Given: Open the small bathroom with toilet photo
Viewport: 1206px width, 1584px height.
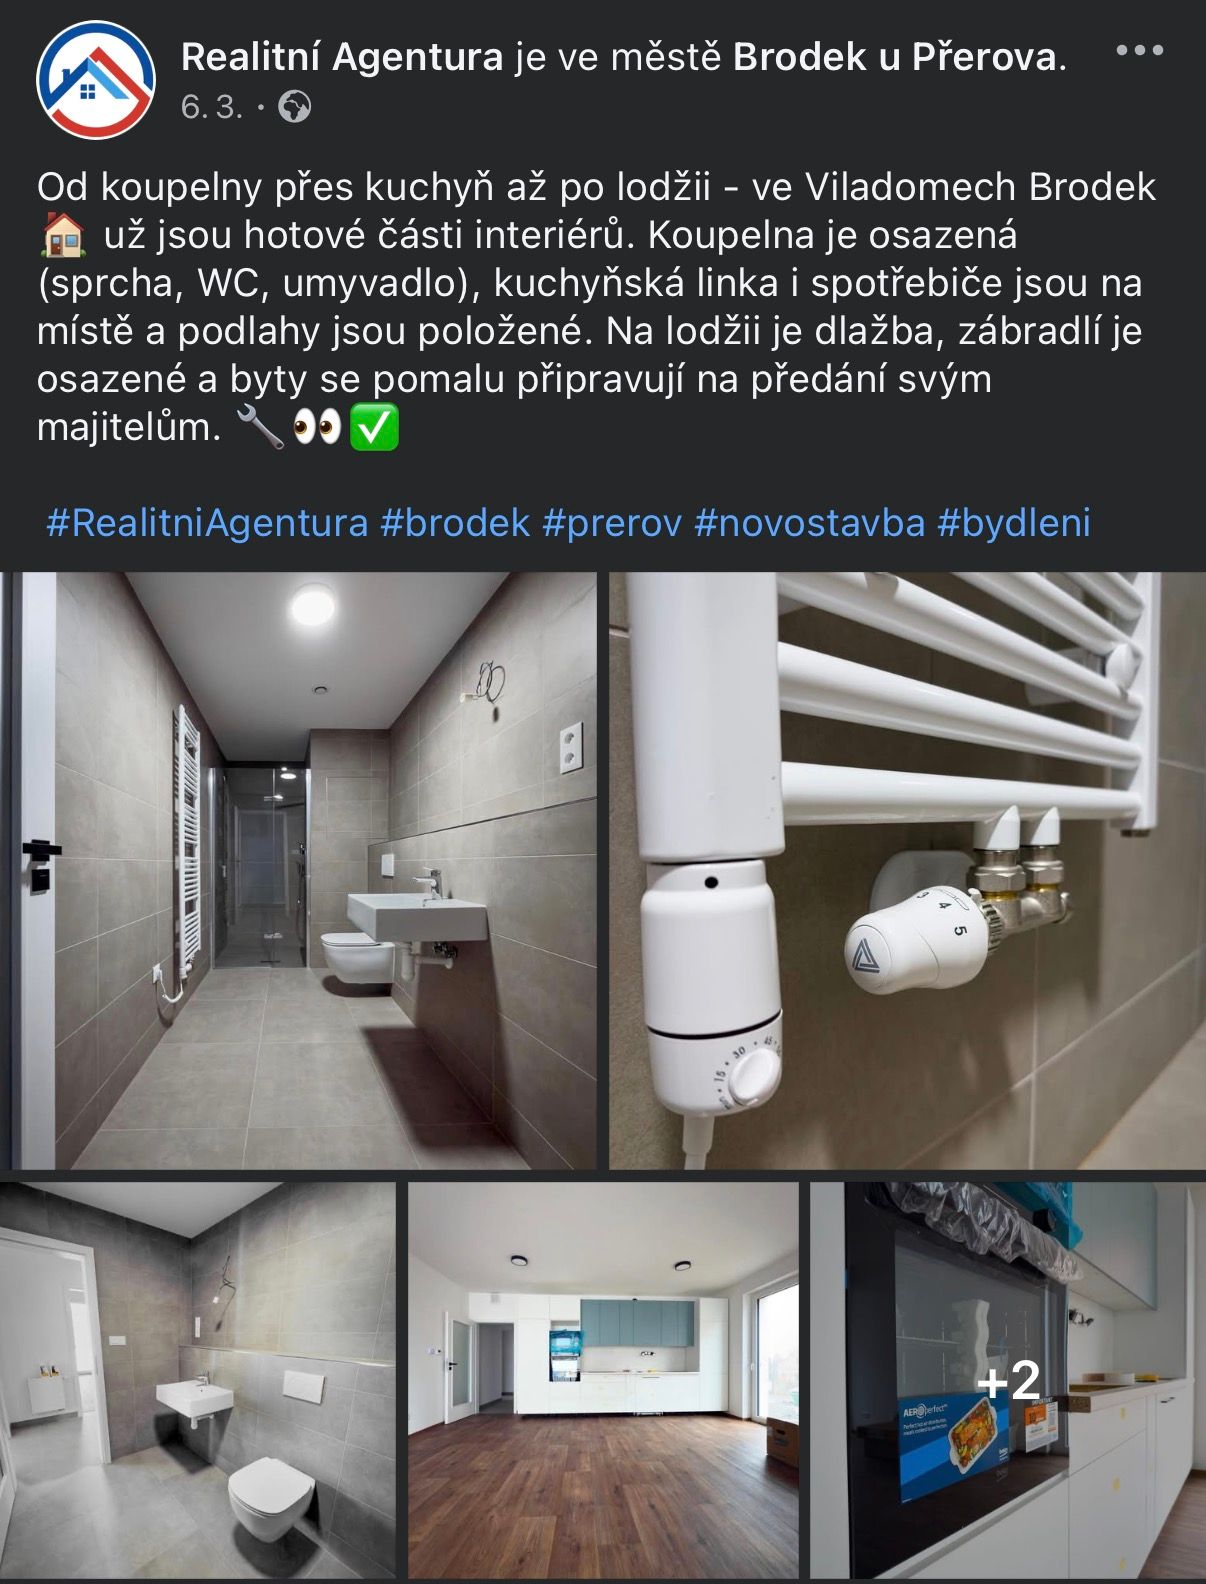Looking at the screenshot, I should point(198,1380).
